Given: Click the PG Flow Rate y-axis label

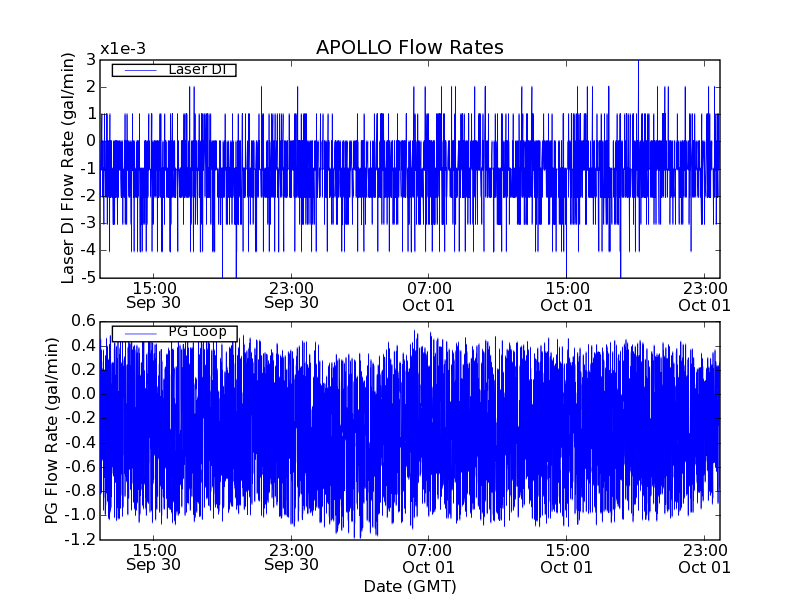Looking at the screenshot, I should (x=53, y=430).
